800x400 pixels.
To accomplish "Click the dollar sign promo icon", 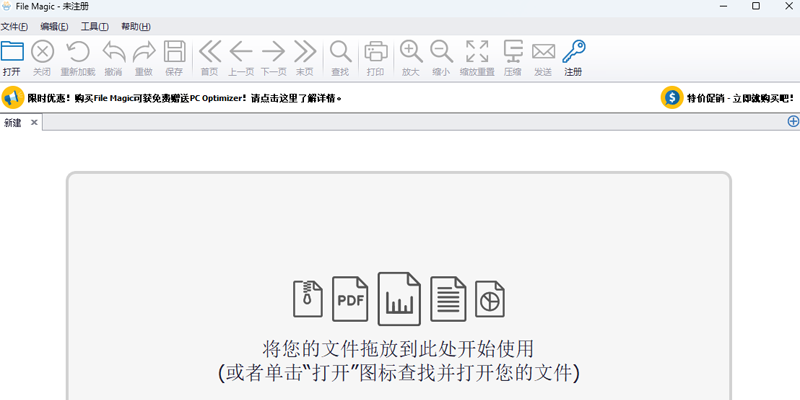I will (672, 97).
